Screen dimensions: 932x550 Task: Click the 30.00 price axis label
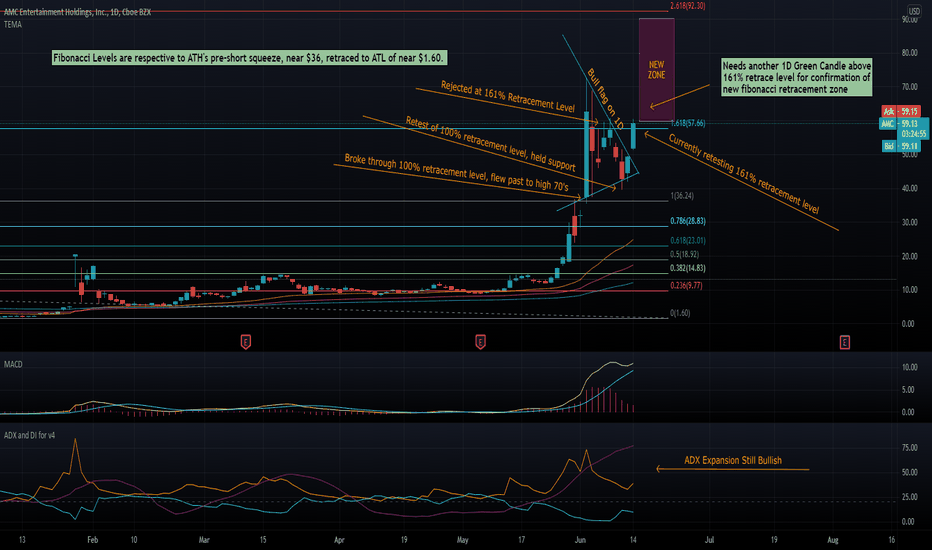point(909,222)
